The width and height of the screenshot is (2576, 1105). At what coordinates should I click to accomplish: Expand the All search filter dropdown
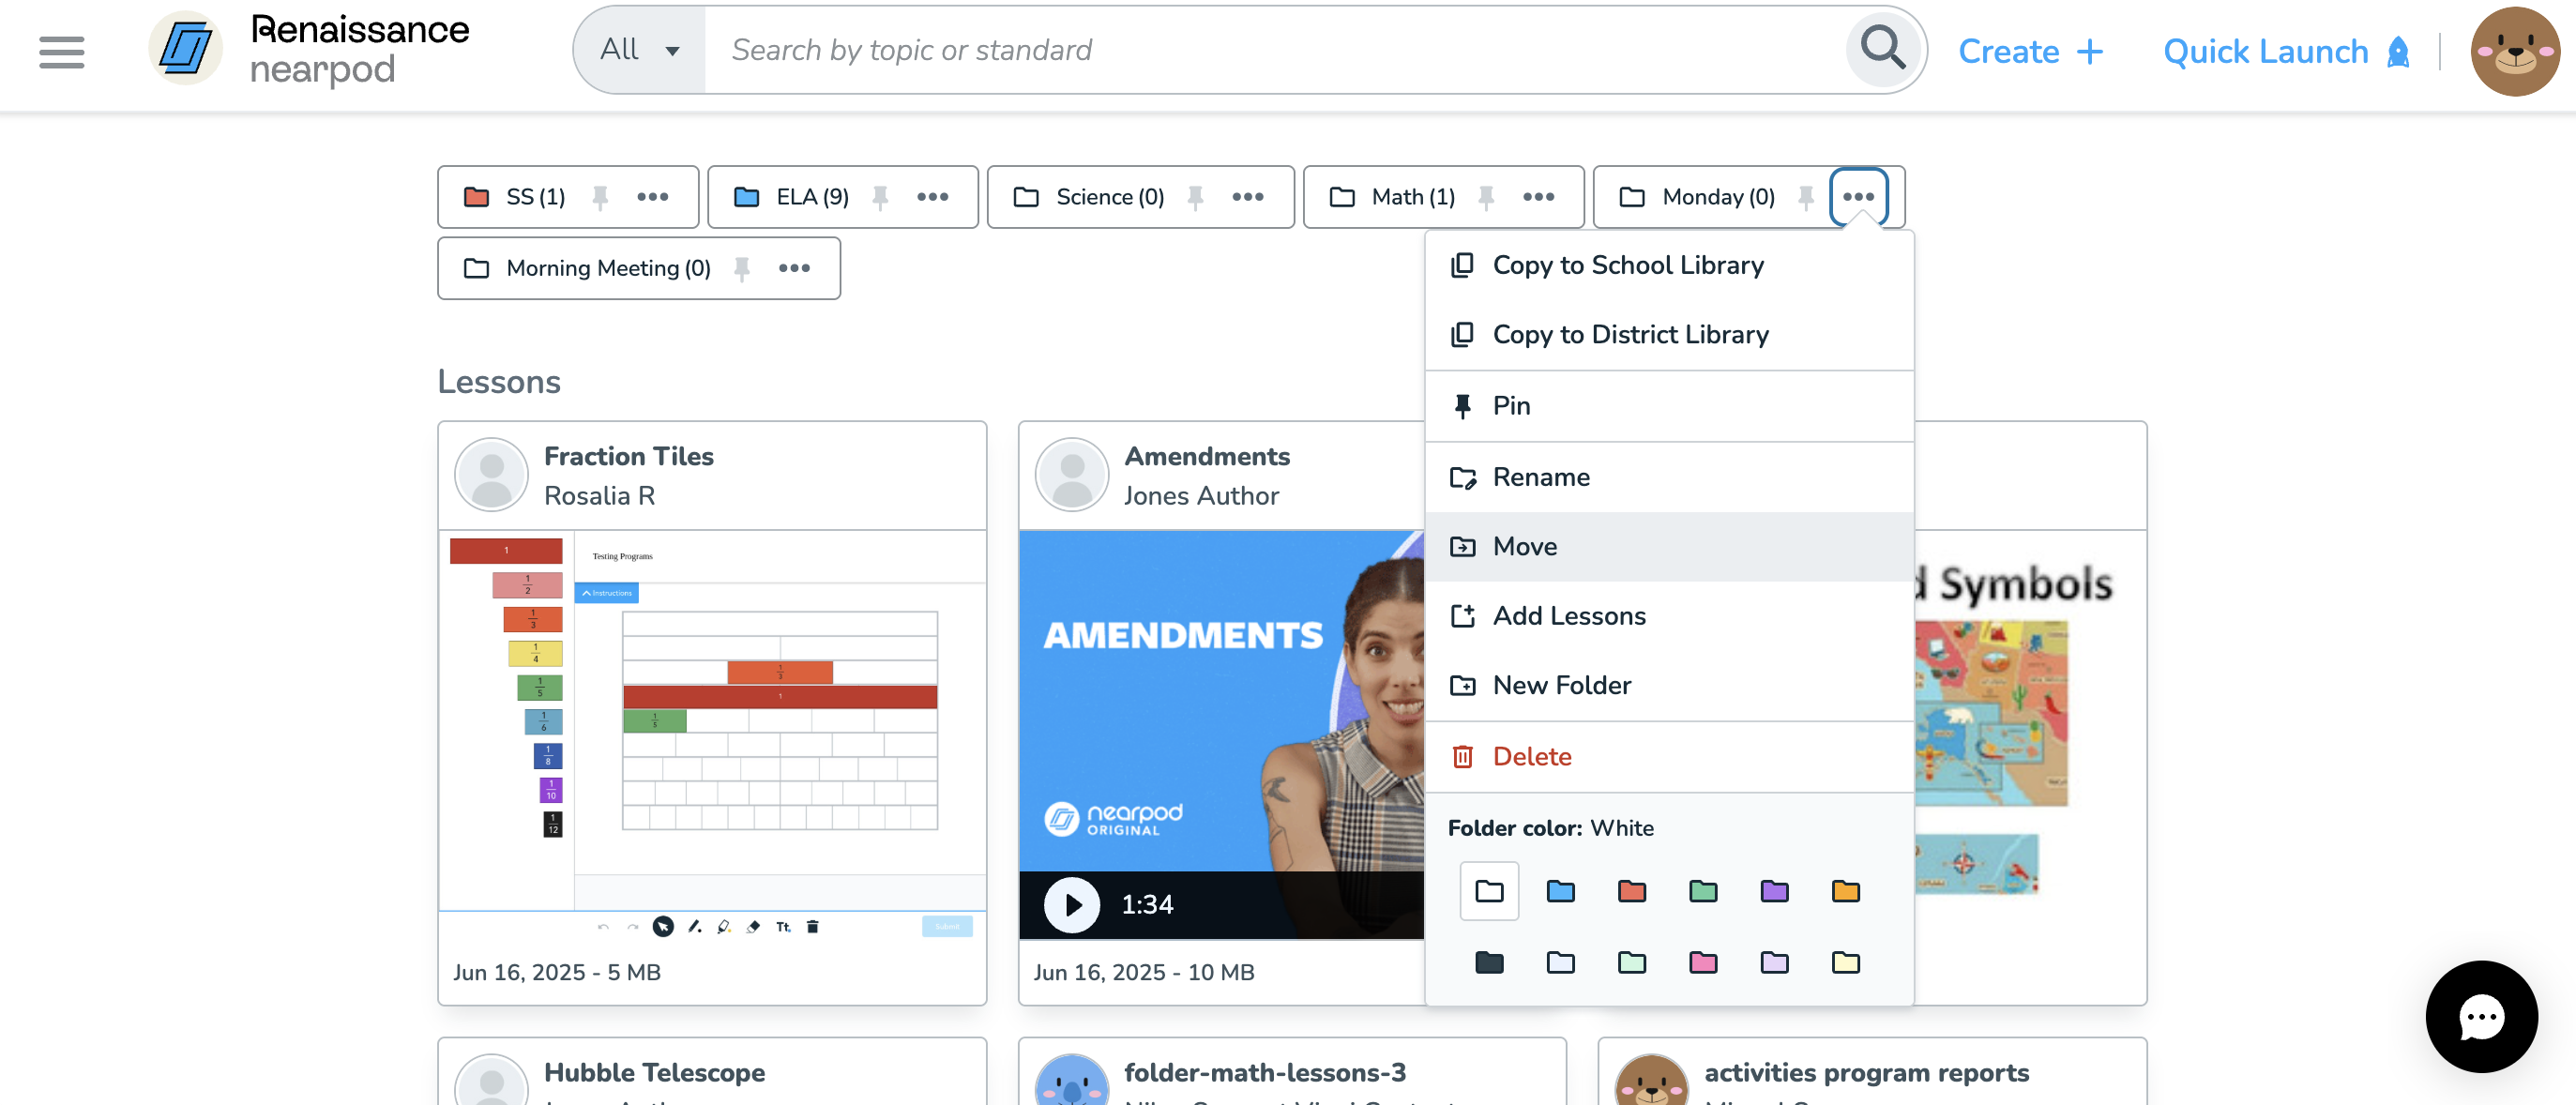coord(640,49)
